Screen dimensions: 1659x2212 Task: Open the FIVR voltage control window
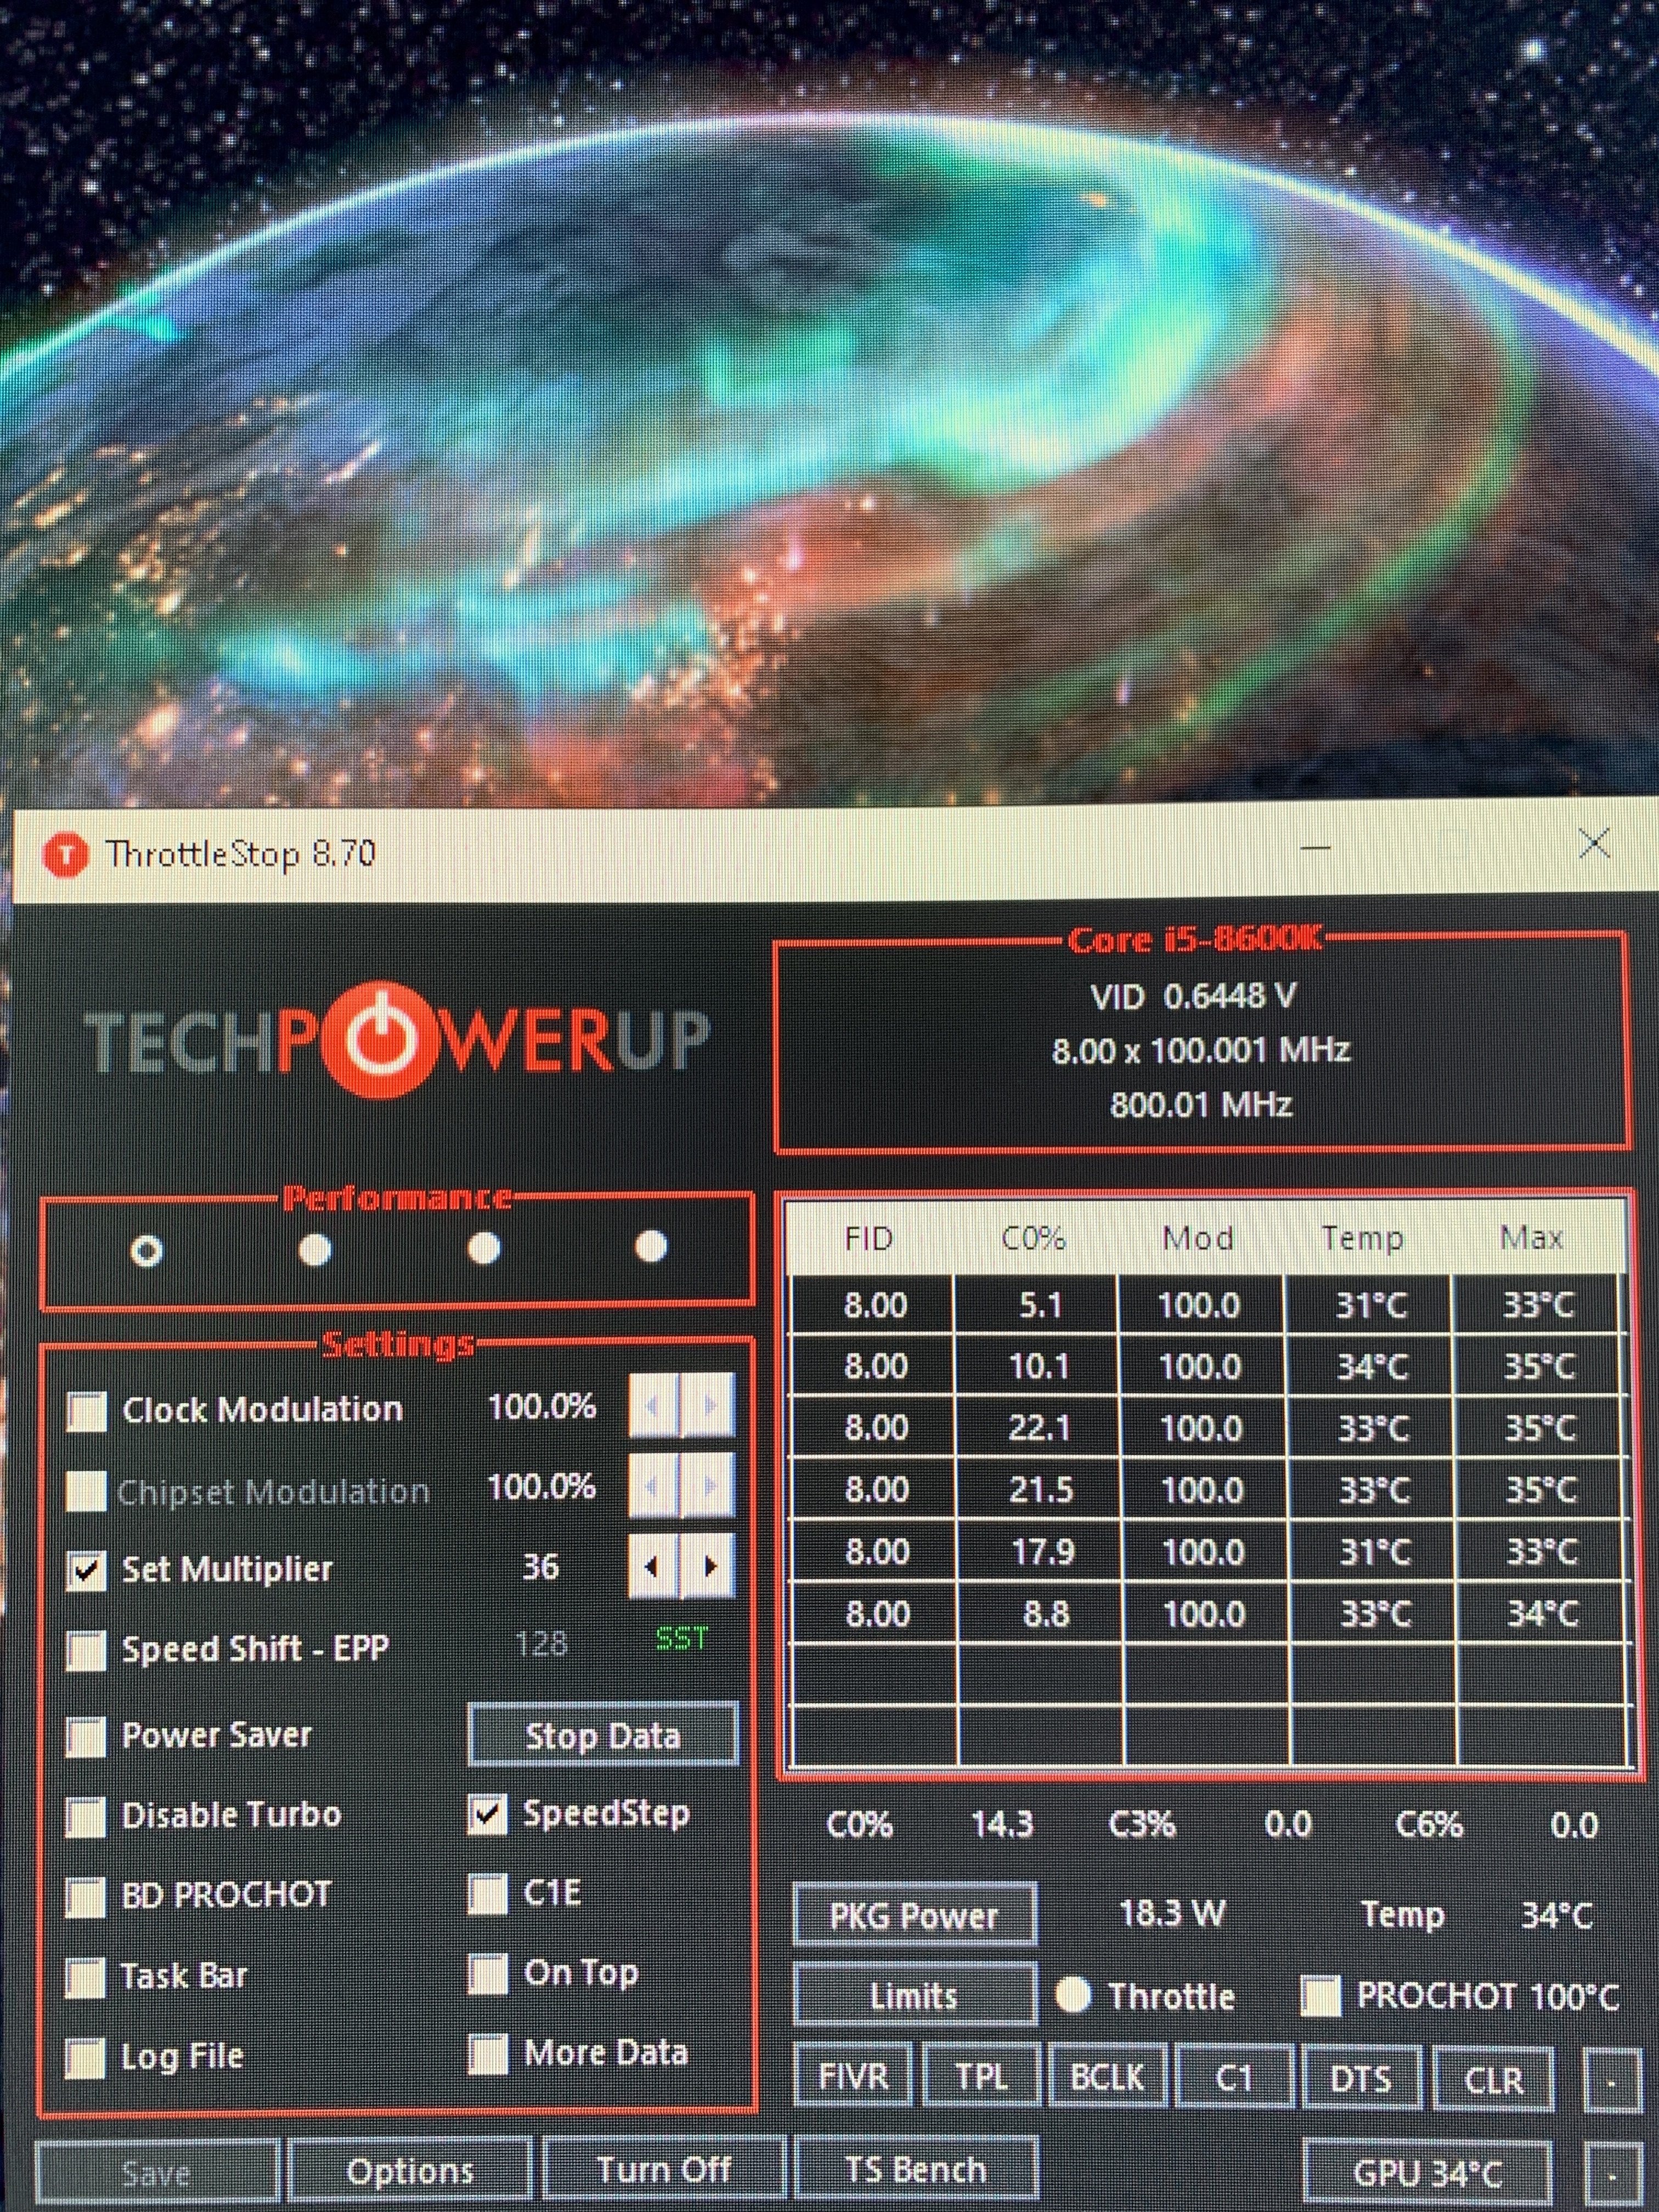click(x=853, y=2078)
